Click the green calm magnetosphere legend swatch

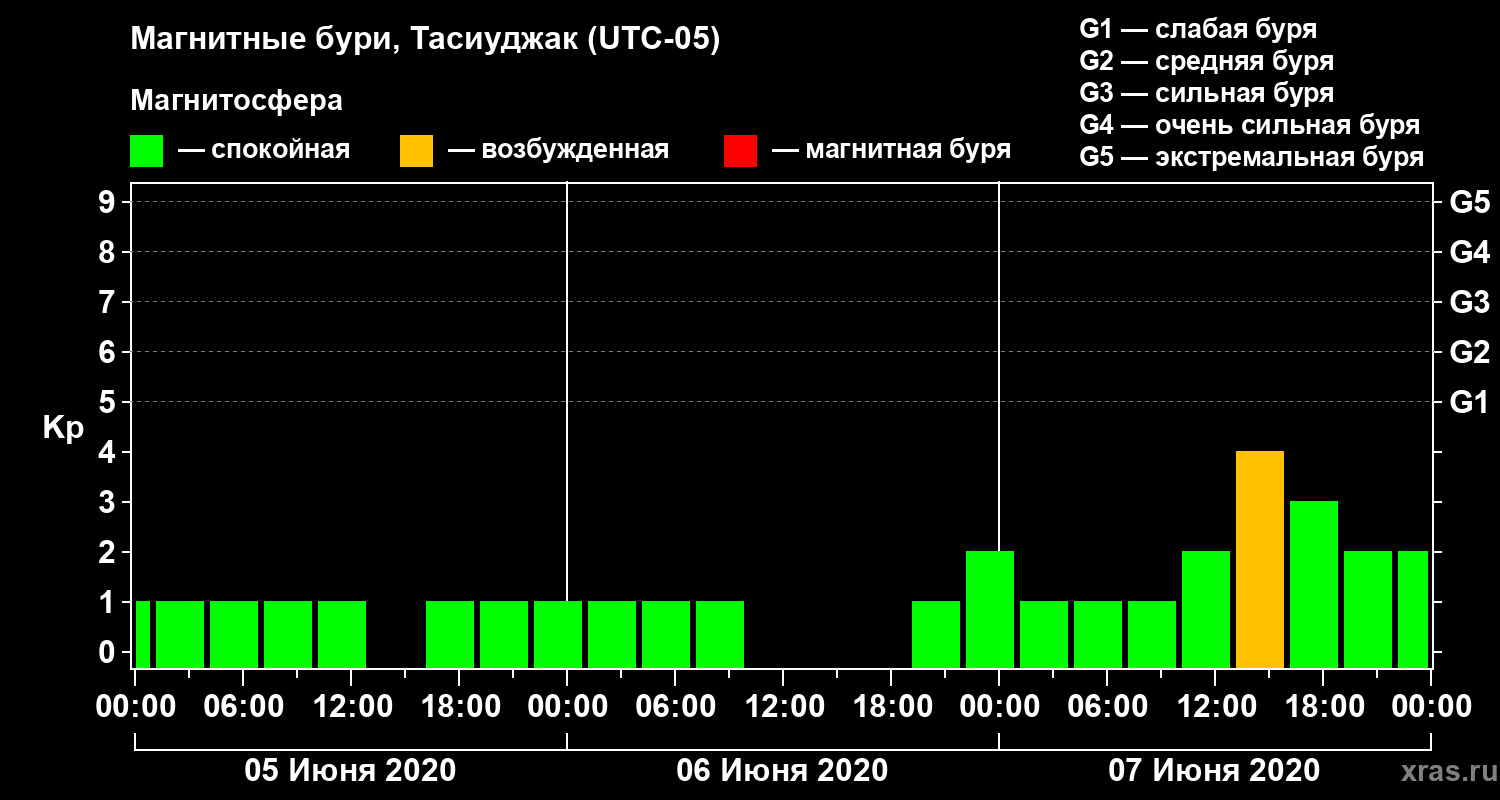(x=146, y=151)
